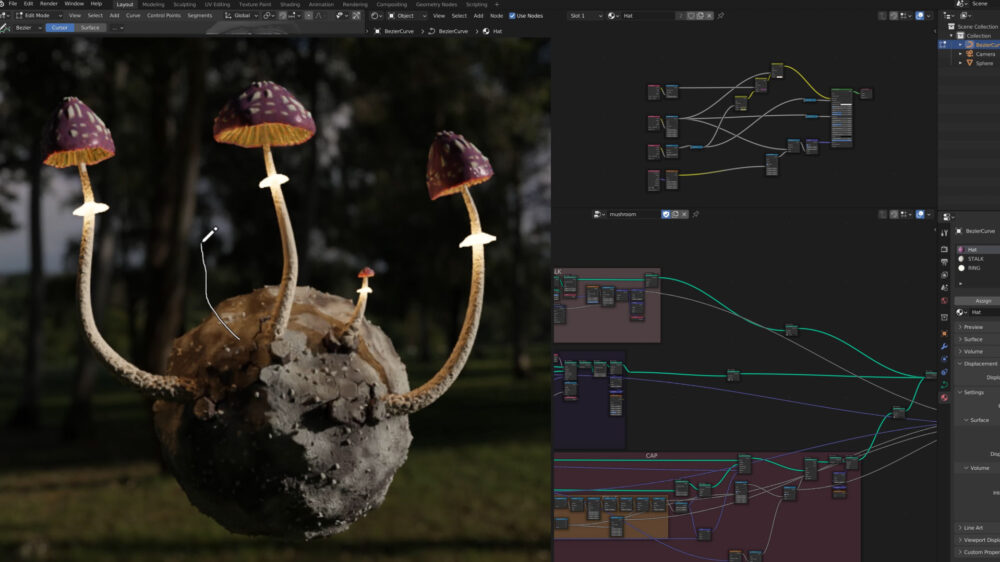Expand the Sphere item in outliner
Image resolution: width=1000 pixels, height=562 pixels.
coord(960,63)
